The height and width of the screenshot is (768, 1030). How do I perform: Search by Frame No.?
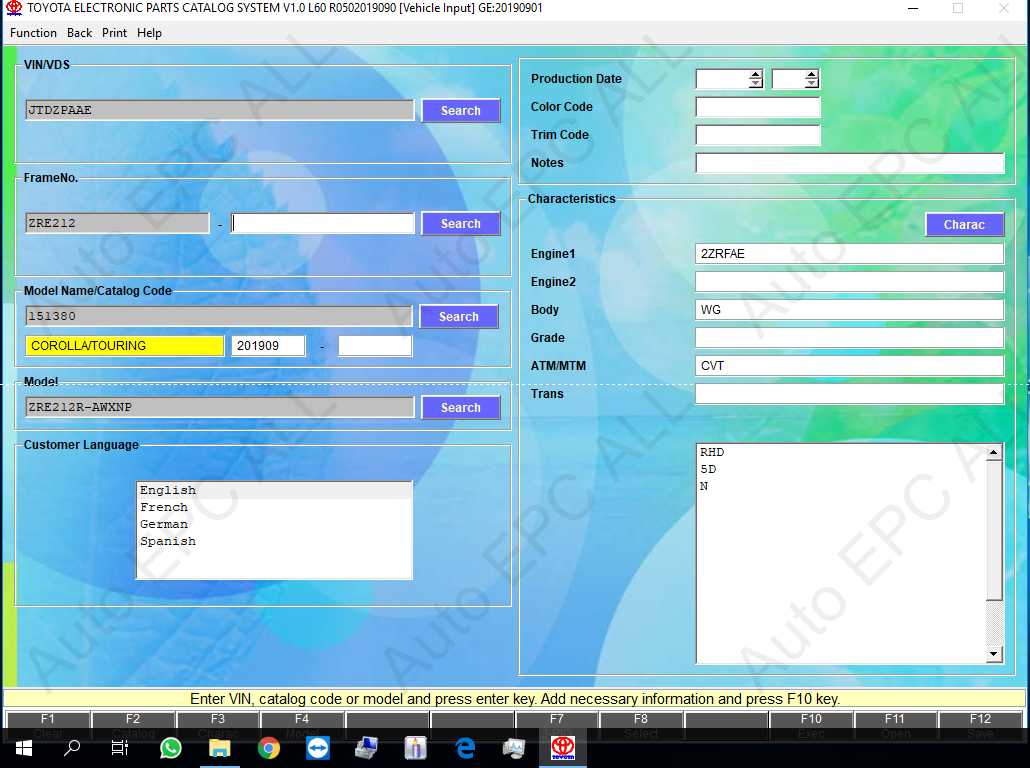[x=460, y=223]
